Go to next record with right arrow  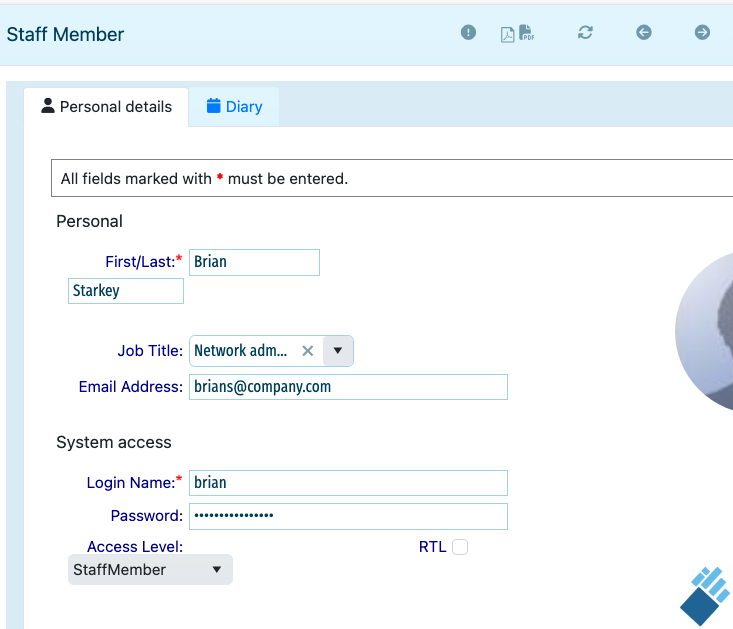click(702, 32)
